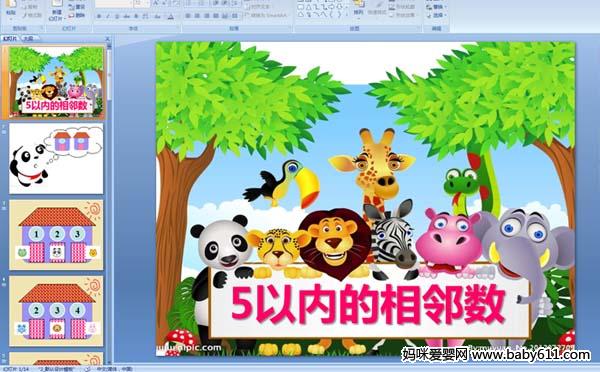
Task: Open the Select dropdown in editing group
Action: pyautogui.click(x=436, y=15)
